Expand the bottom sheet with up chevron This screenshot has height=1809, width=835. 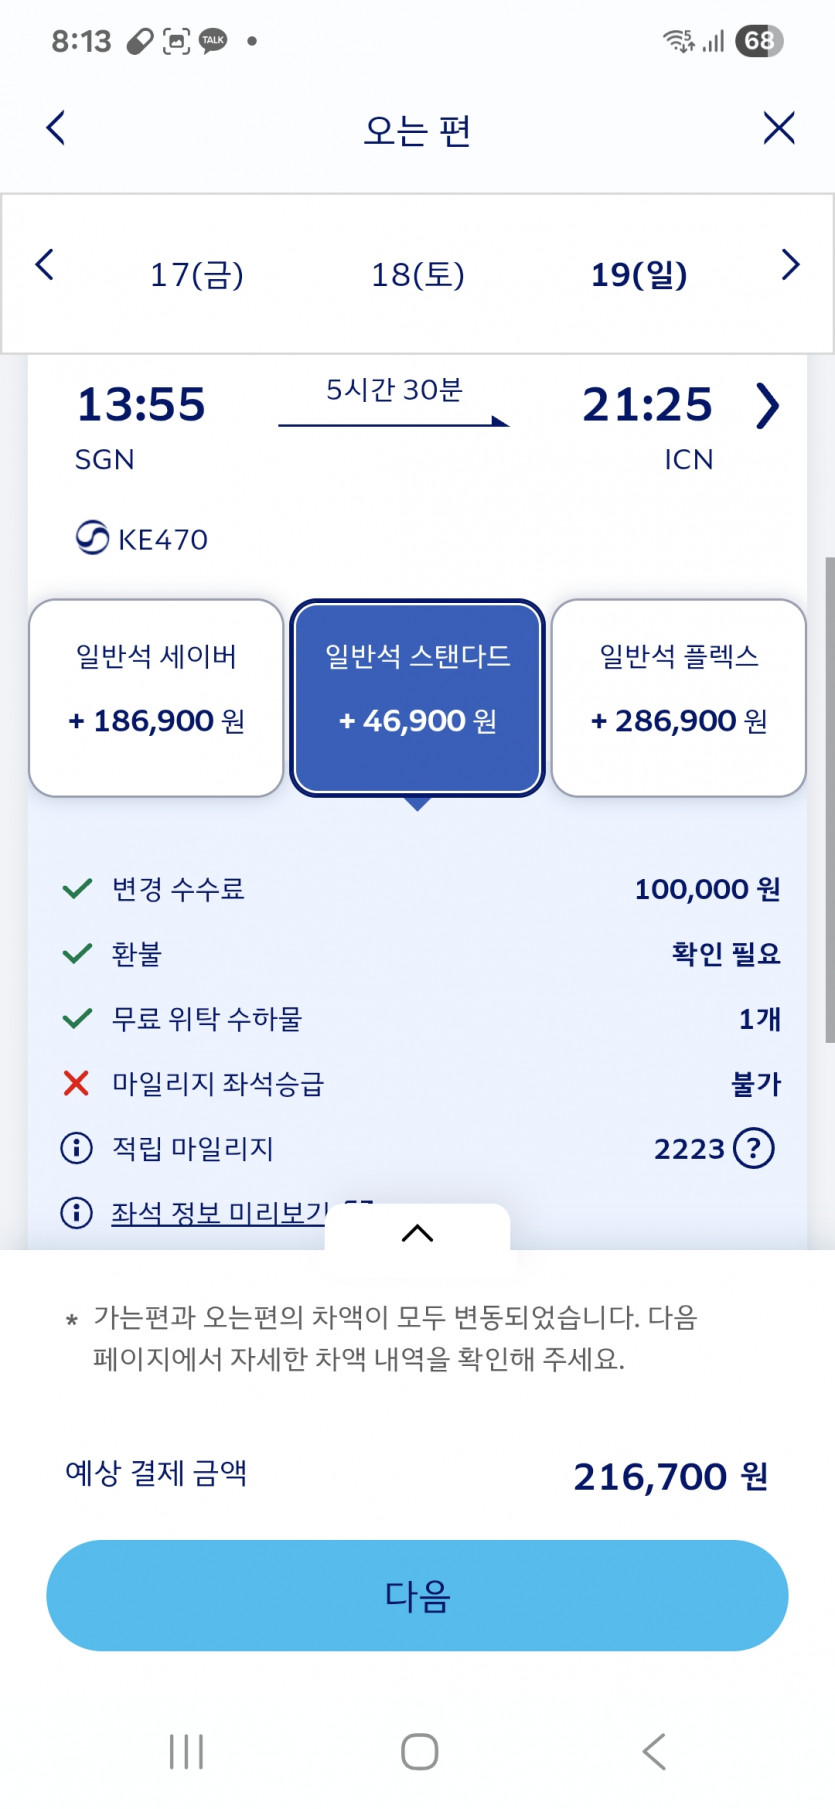tap(417, 1233)
